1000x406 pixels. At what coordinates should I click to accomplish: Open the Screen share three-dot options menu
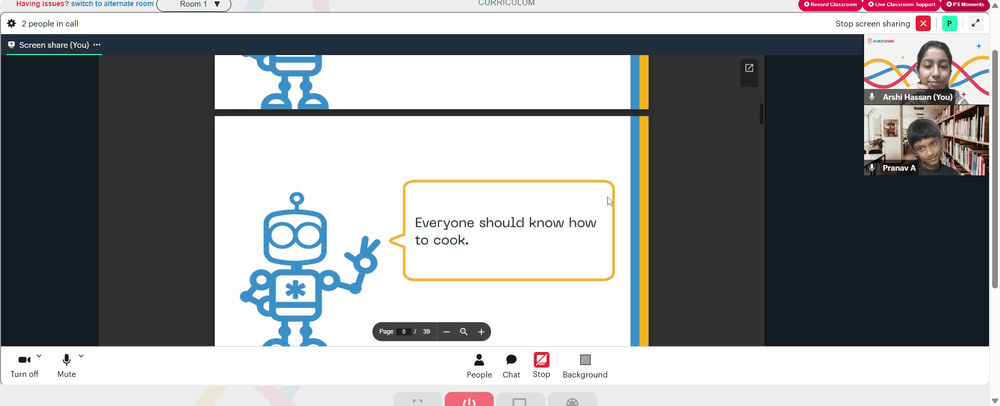pos(97,45)
